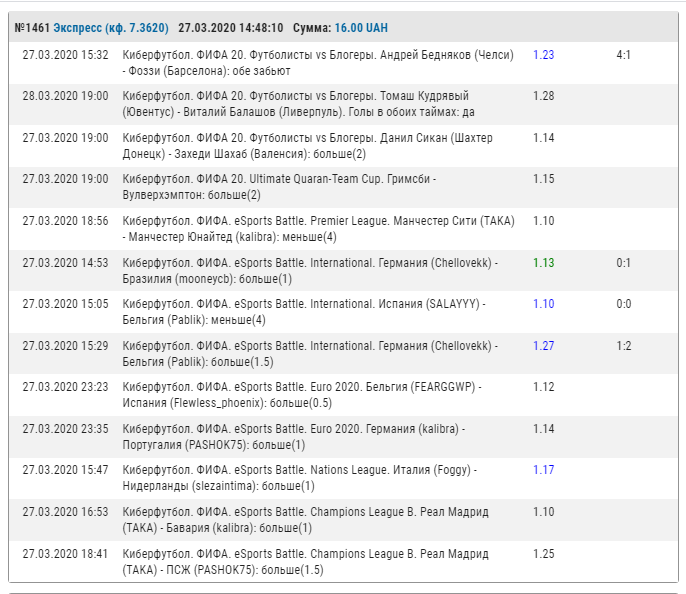Click date 27.03.2020 15:47
The image size is (686, 594).
pyautogui.click(x=65, y=471)
